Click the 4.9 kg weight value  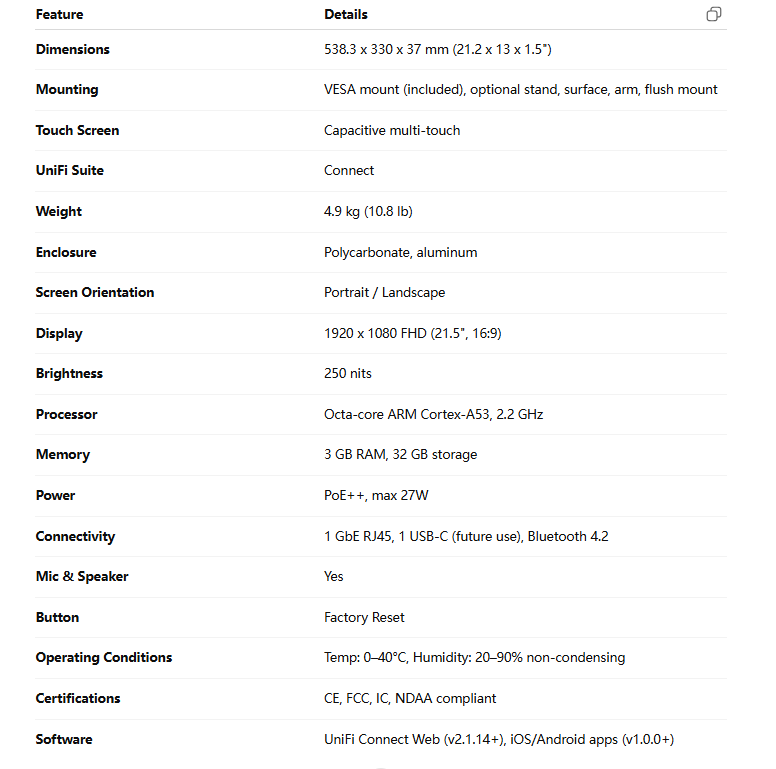point(368,212)
